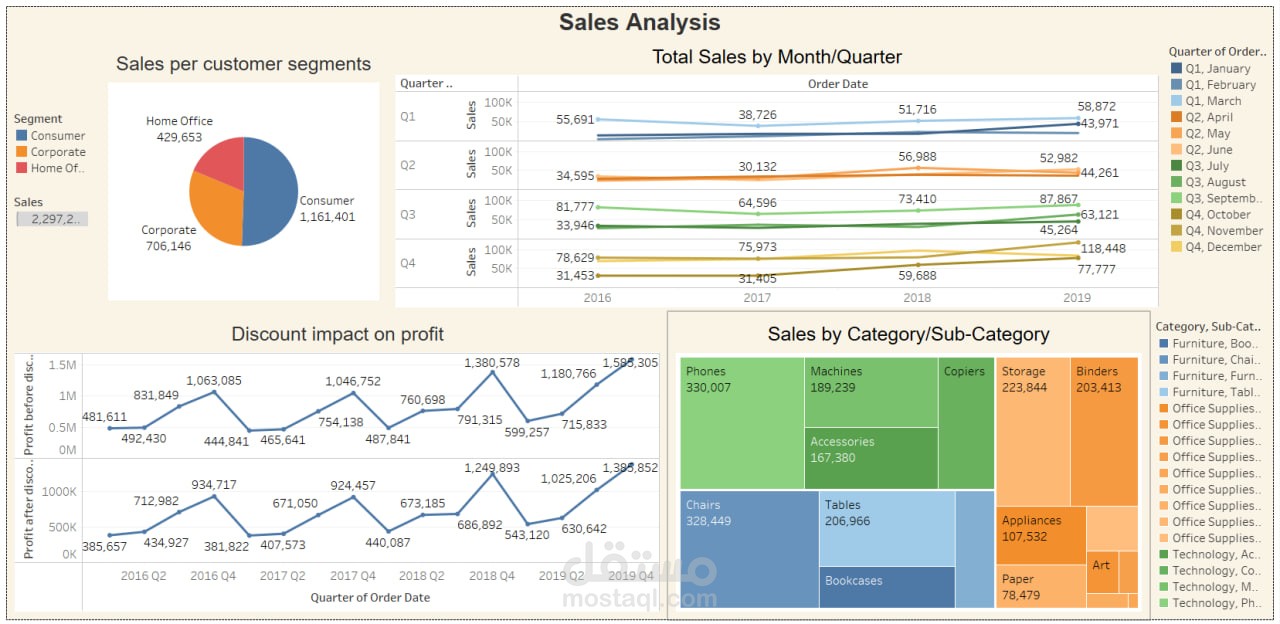Select Technology, Ph.. in category legend

click(x=1216, y=603)
